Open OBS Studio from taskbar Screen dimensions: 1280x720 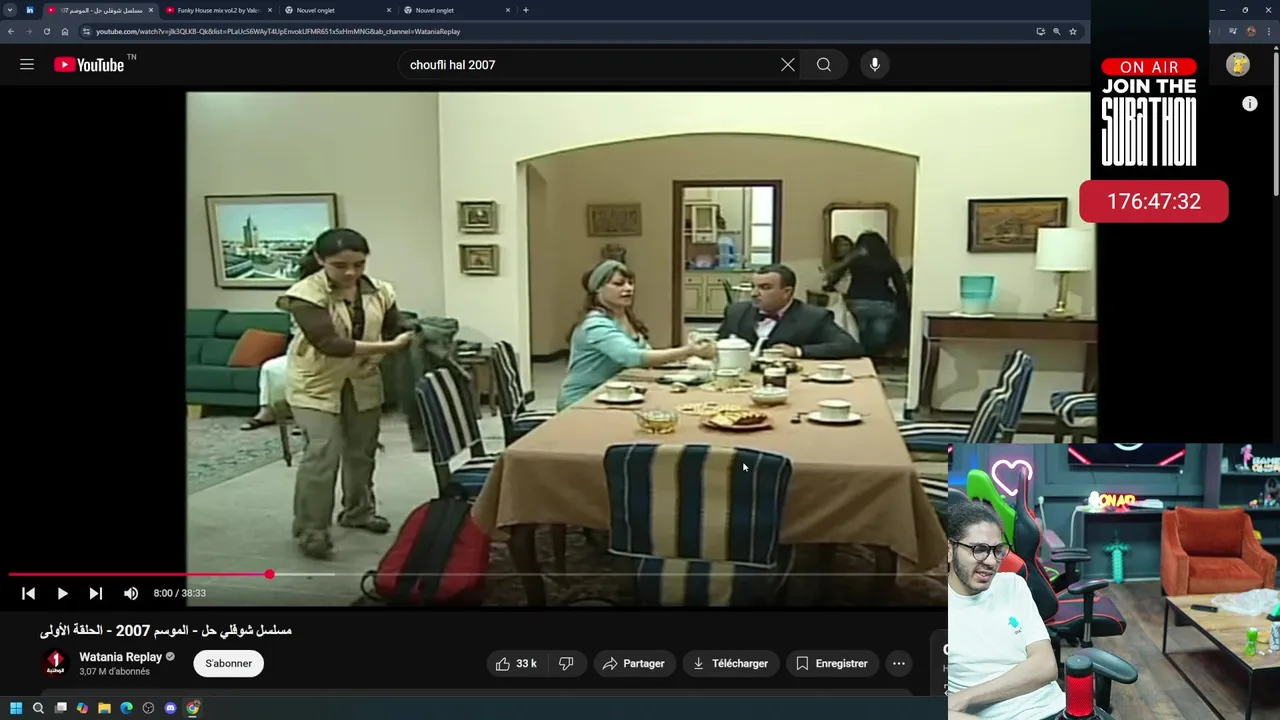pyautogui.click(x=148, y=708)
